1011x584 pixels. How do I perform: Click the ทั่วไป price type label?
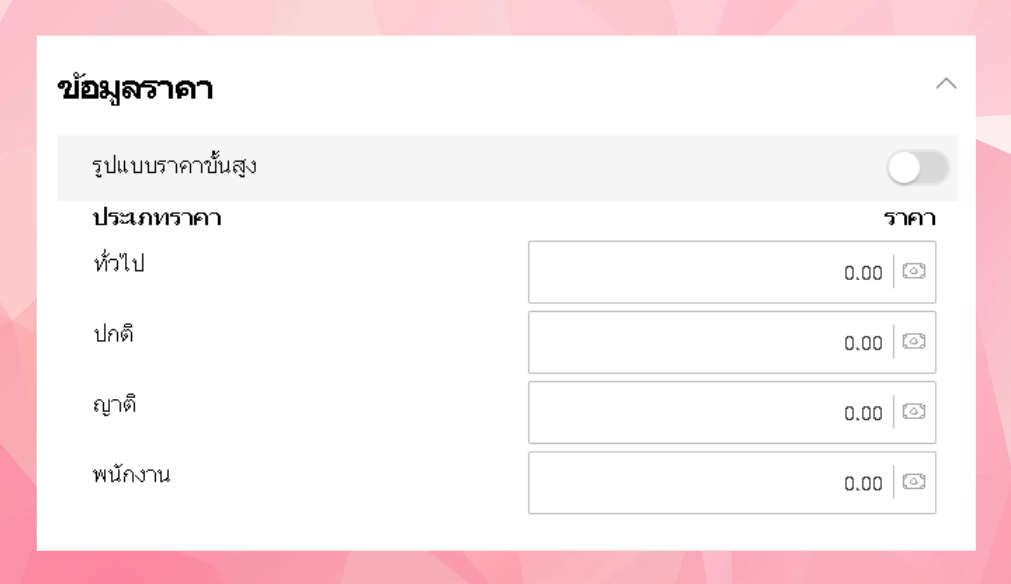click(118, 264)
